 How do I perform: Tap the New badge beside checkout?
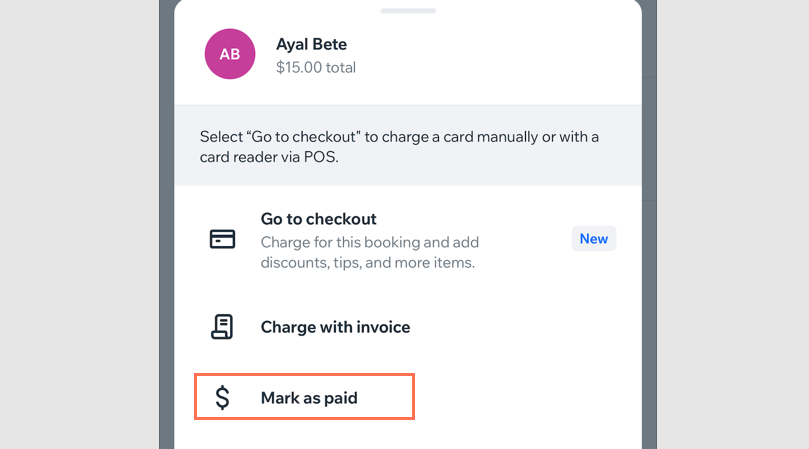click(x=594, y=239)
